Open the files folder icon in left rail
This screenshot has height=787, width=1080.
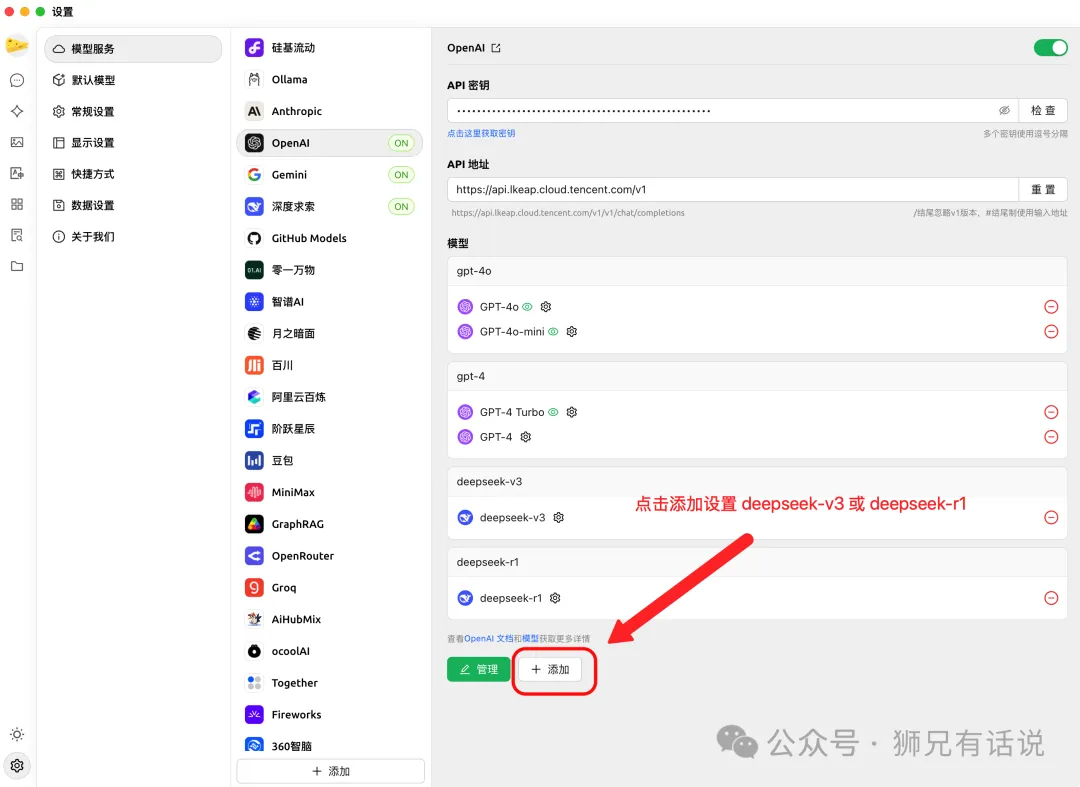tap(17, 266)
